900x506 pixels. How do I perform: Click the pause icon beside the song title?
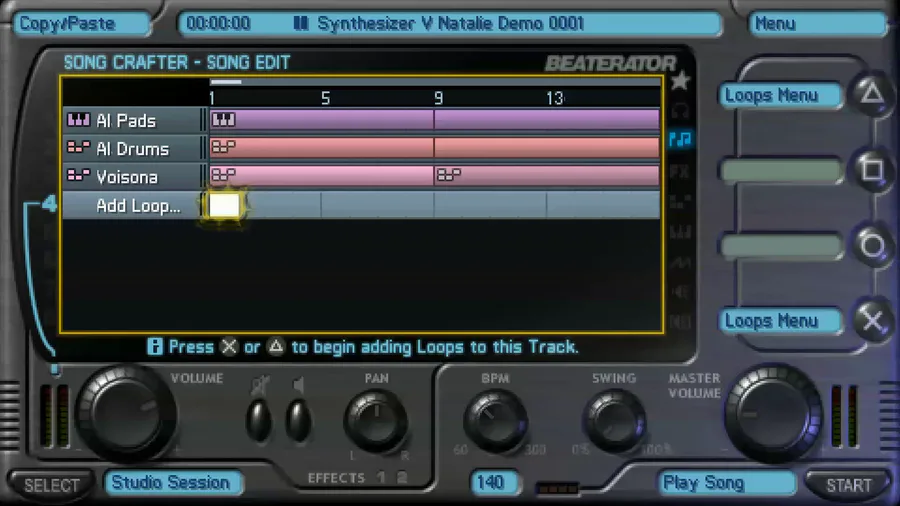tap(301, 24)
